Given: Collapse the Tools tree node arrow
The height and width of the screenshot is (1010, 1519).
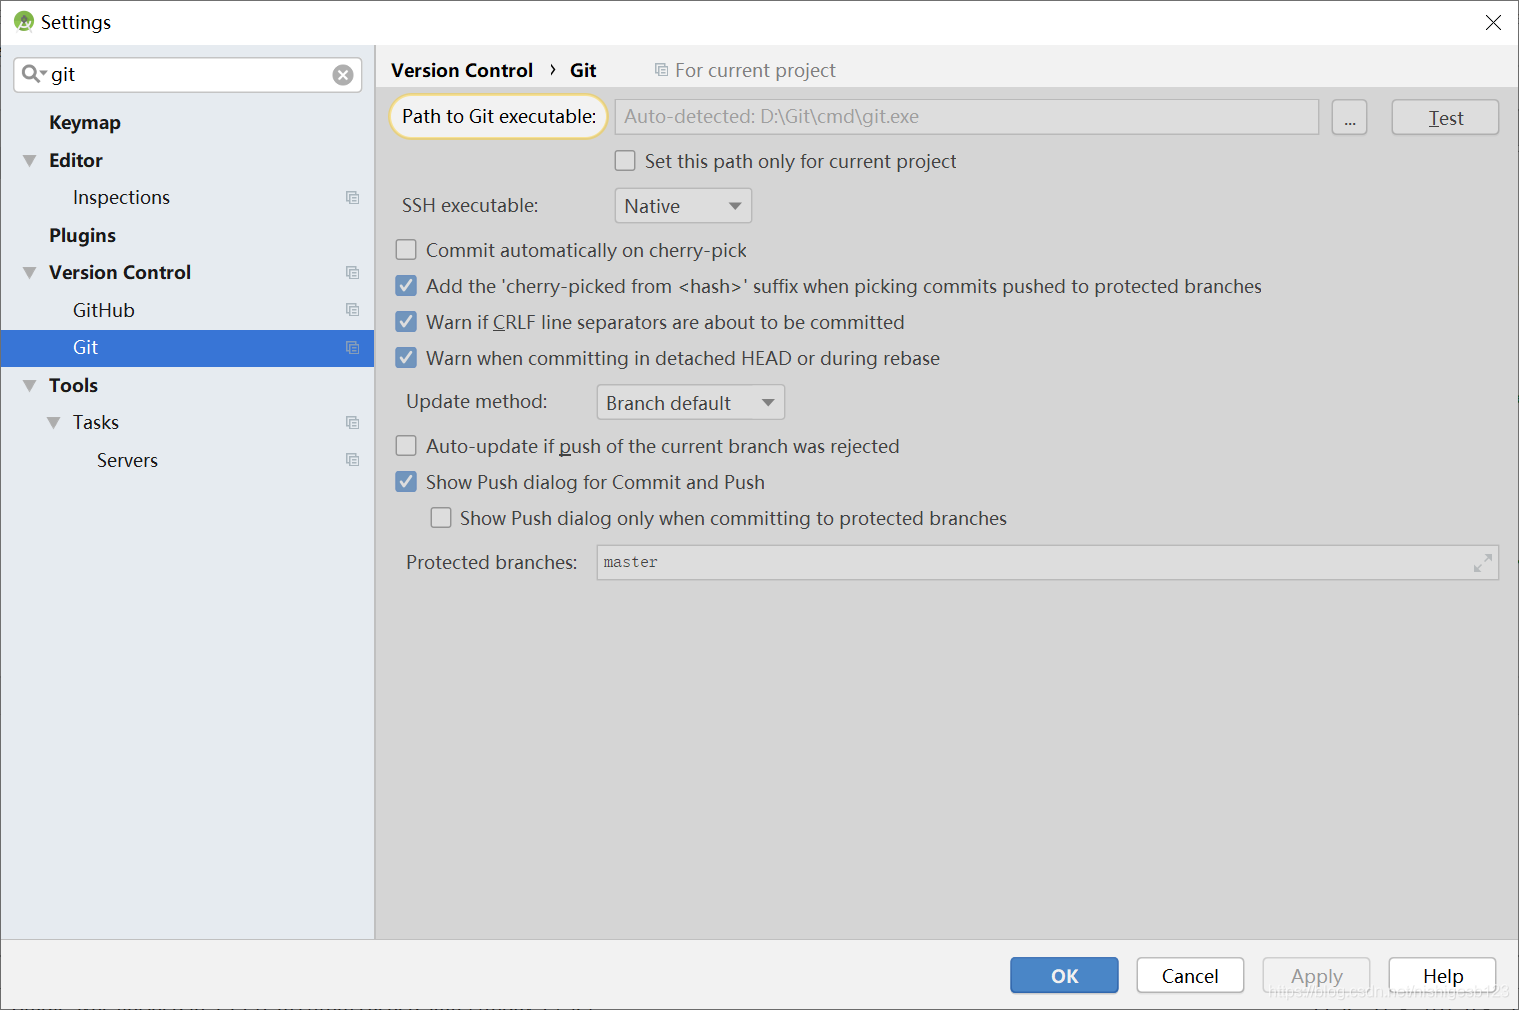Looking at the screenshot, I should click(30, 386).
